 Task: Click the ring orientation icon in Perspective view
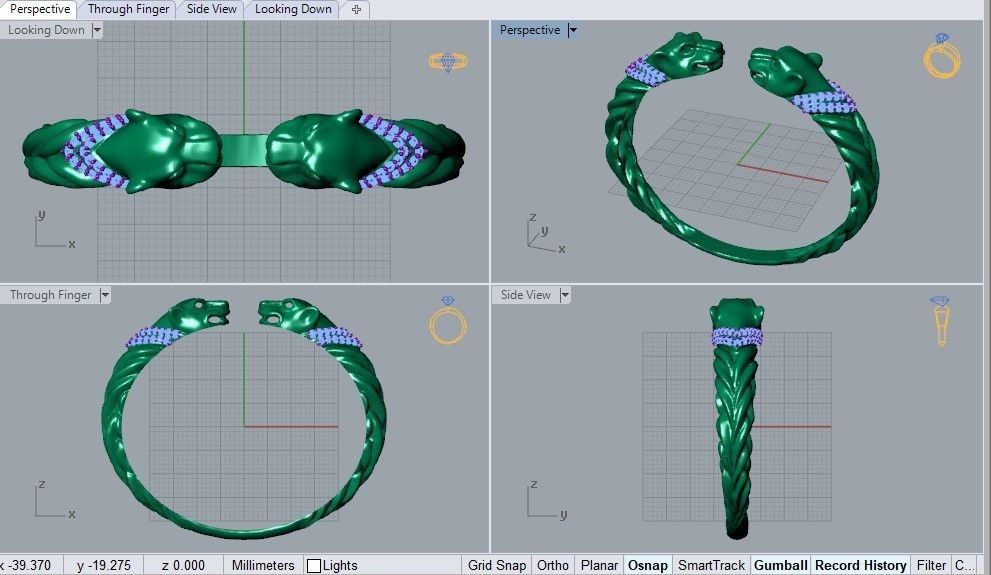[942, 56]
